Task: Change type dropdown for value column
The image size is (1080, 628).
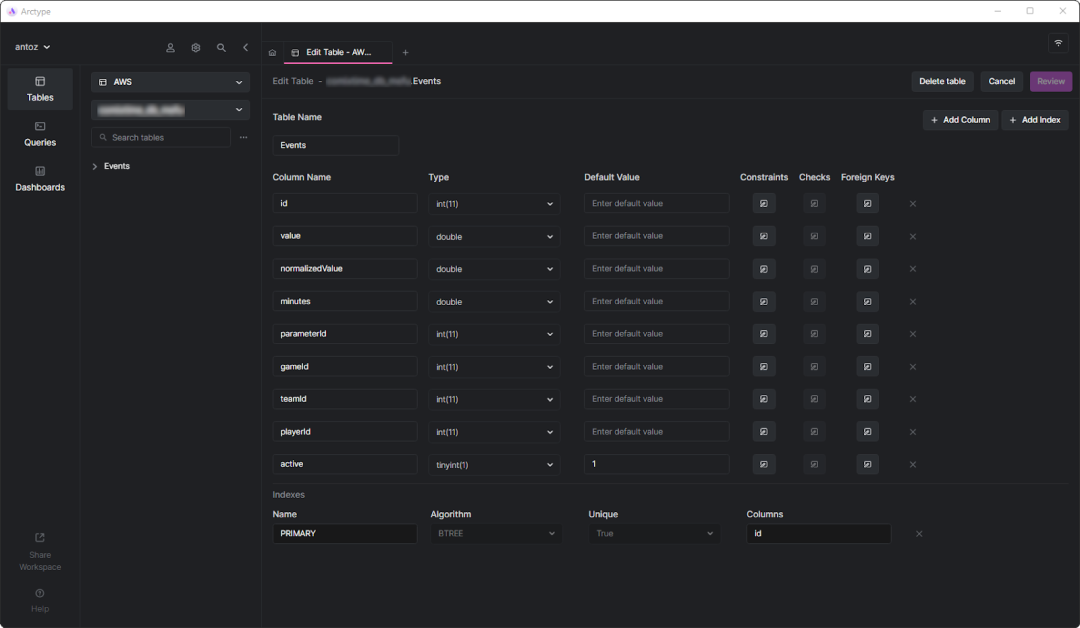Action: click(494, 236)
